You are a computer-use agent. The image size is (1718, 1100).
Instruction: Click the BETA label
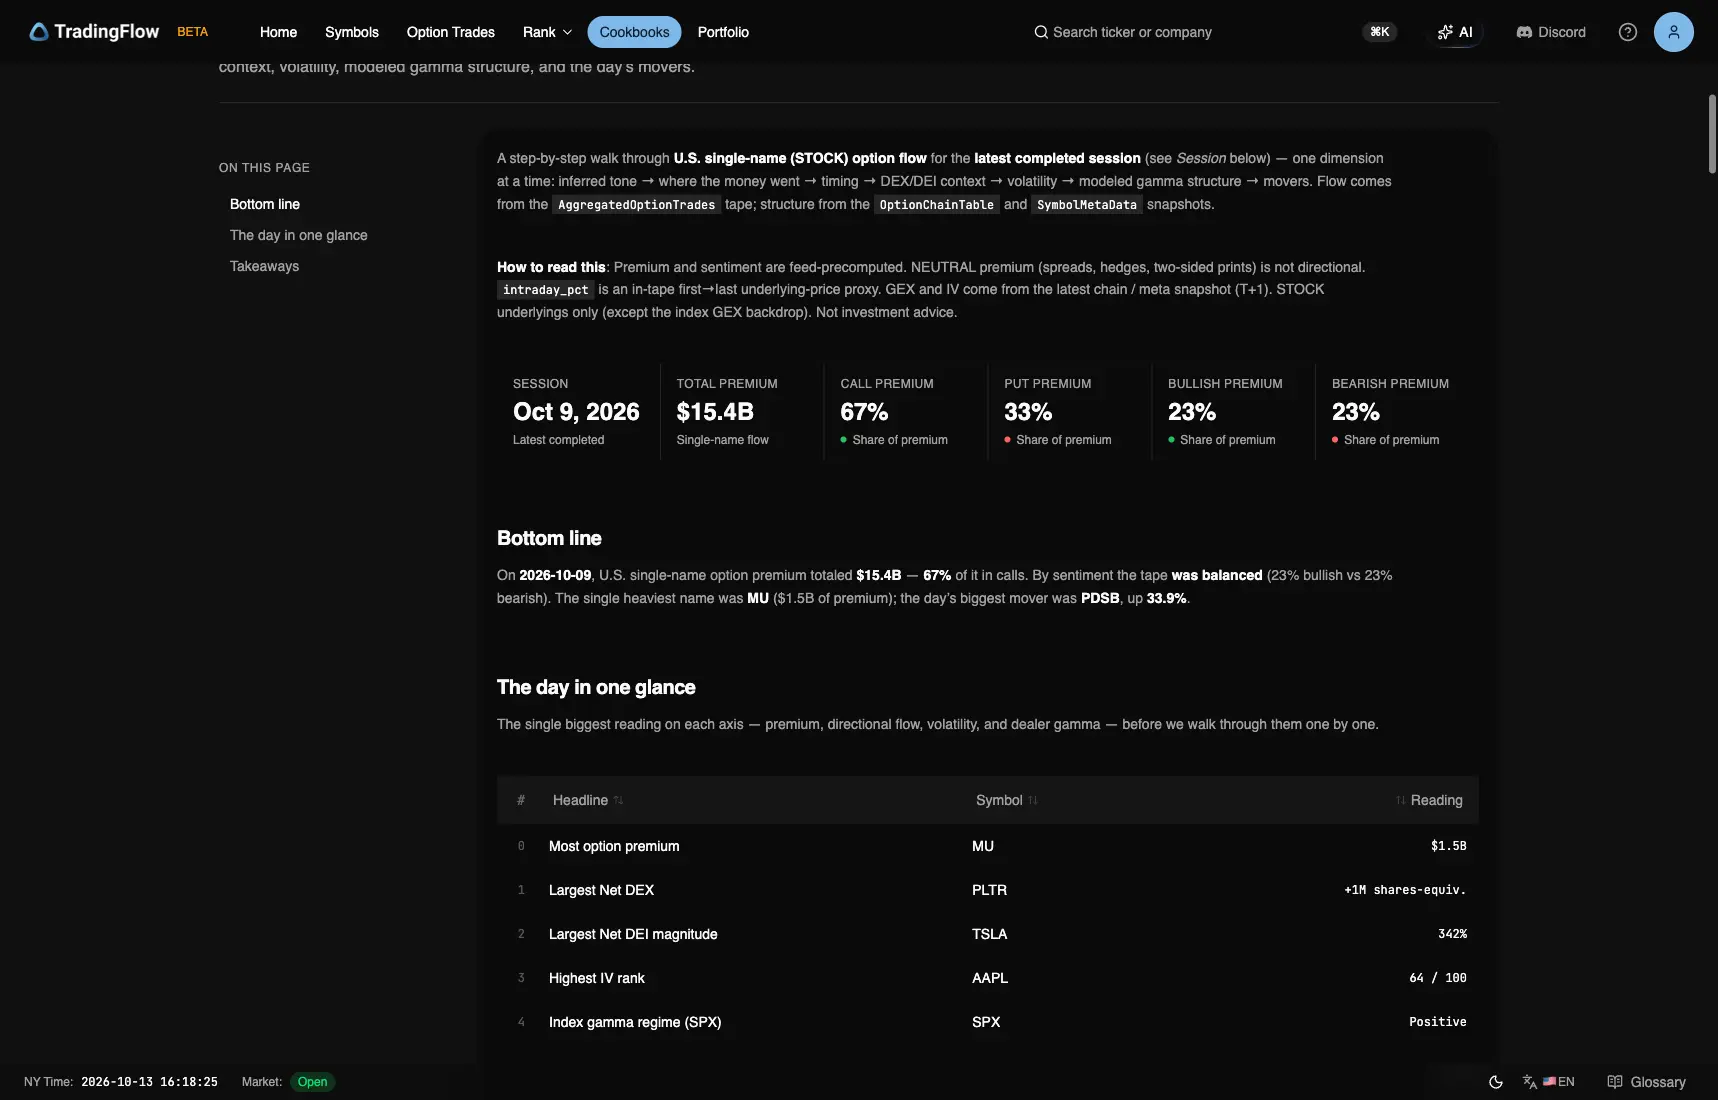click(x=193, y=32)
